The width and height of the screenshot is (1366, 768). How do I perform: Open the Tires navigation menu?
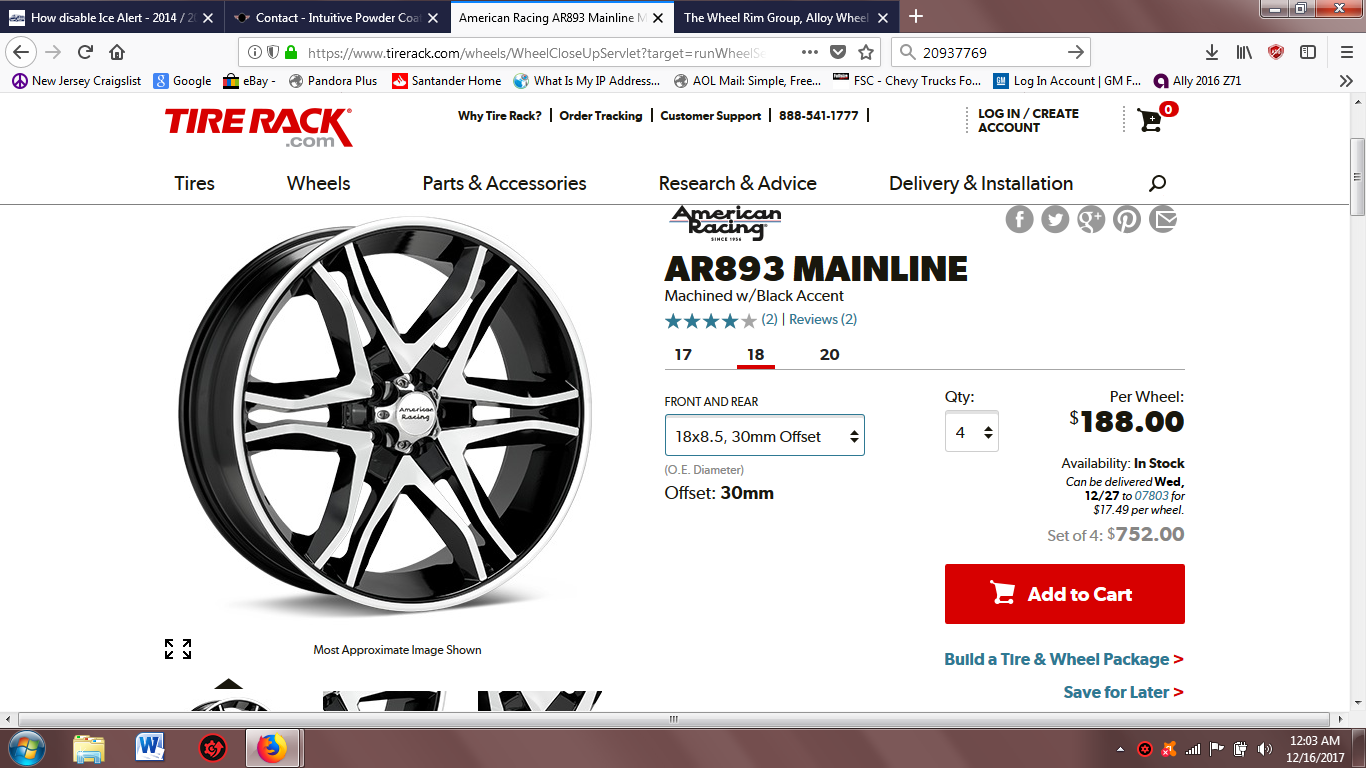[194, 183]
